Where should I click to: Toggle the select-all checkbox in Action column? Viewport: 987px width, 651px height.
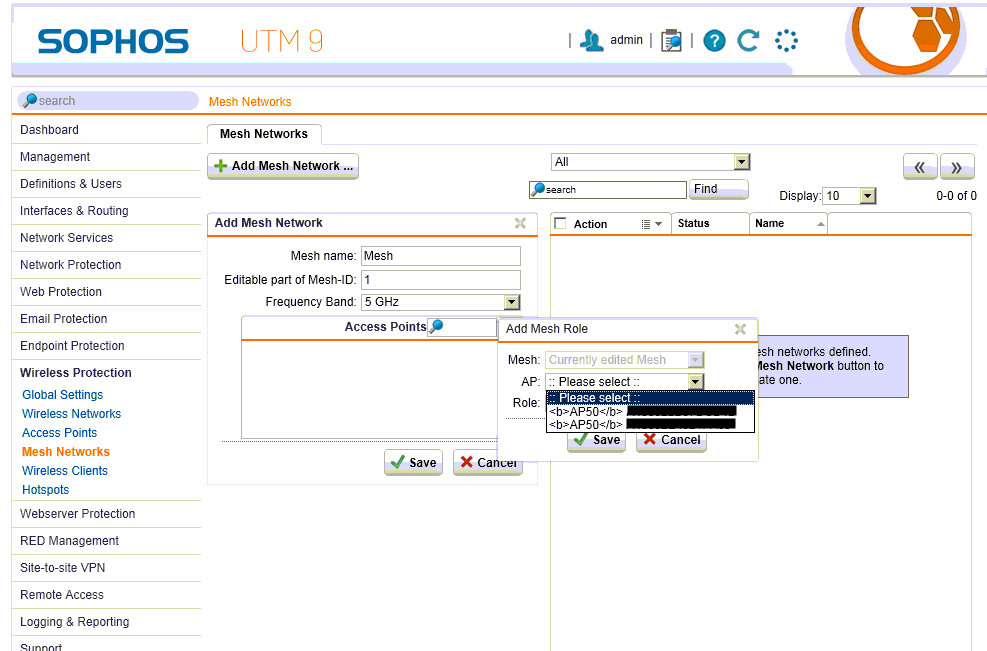pyautogui.click(x=560, y=223)
